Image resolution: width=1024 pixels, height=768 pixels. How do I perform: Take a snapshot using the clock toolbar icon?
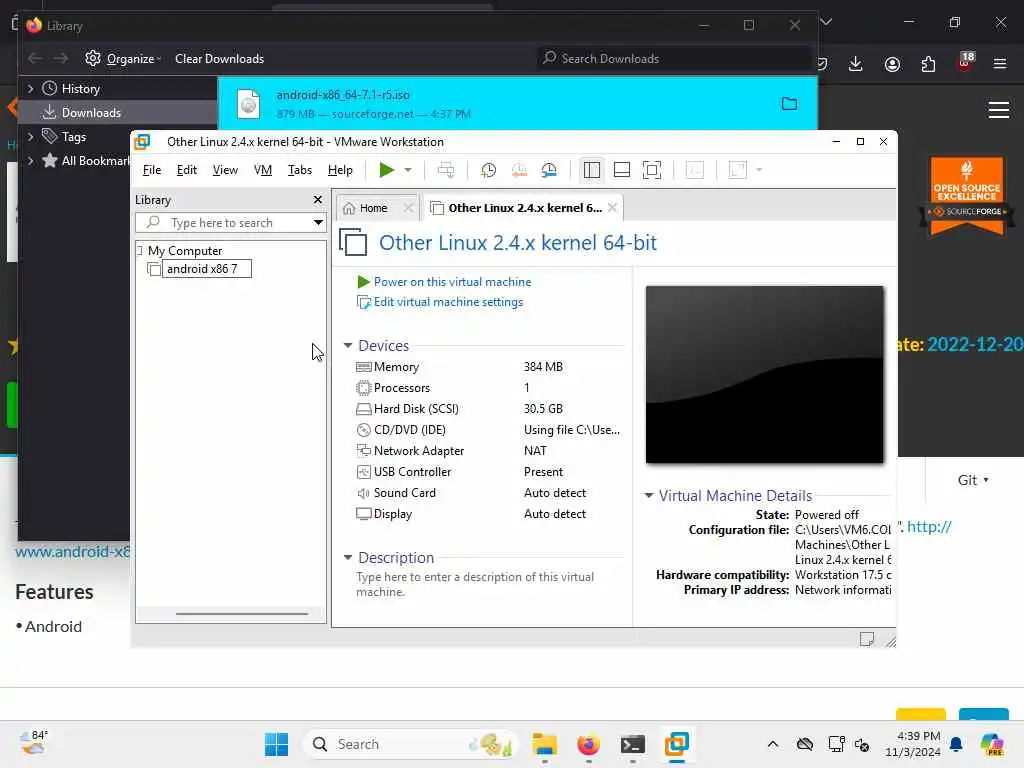[x=488, y=170]
